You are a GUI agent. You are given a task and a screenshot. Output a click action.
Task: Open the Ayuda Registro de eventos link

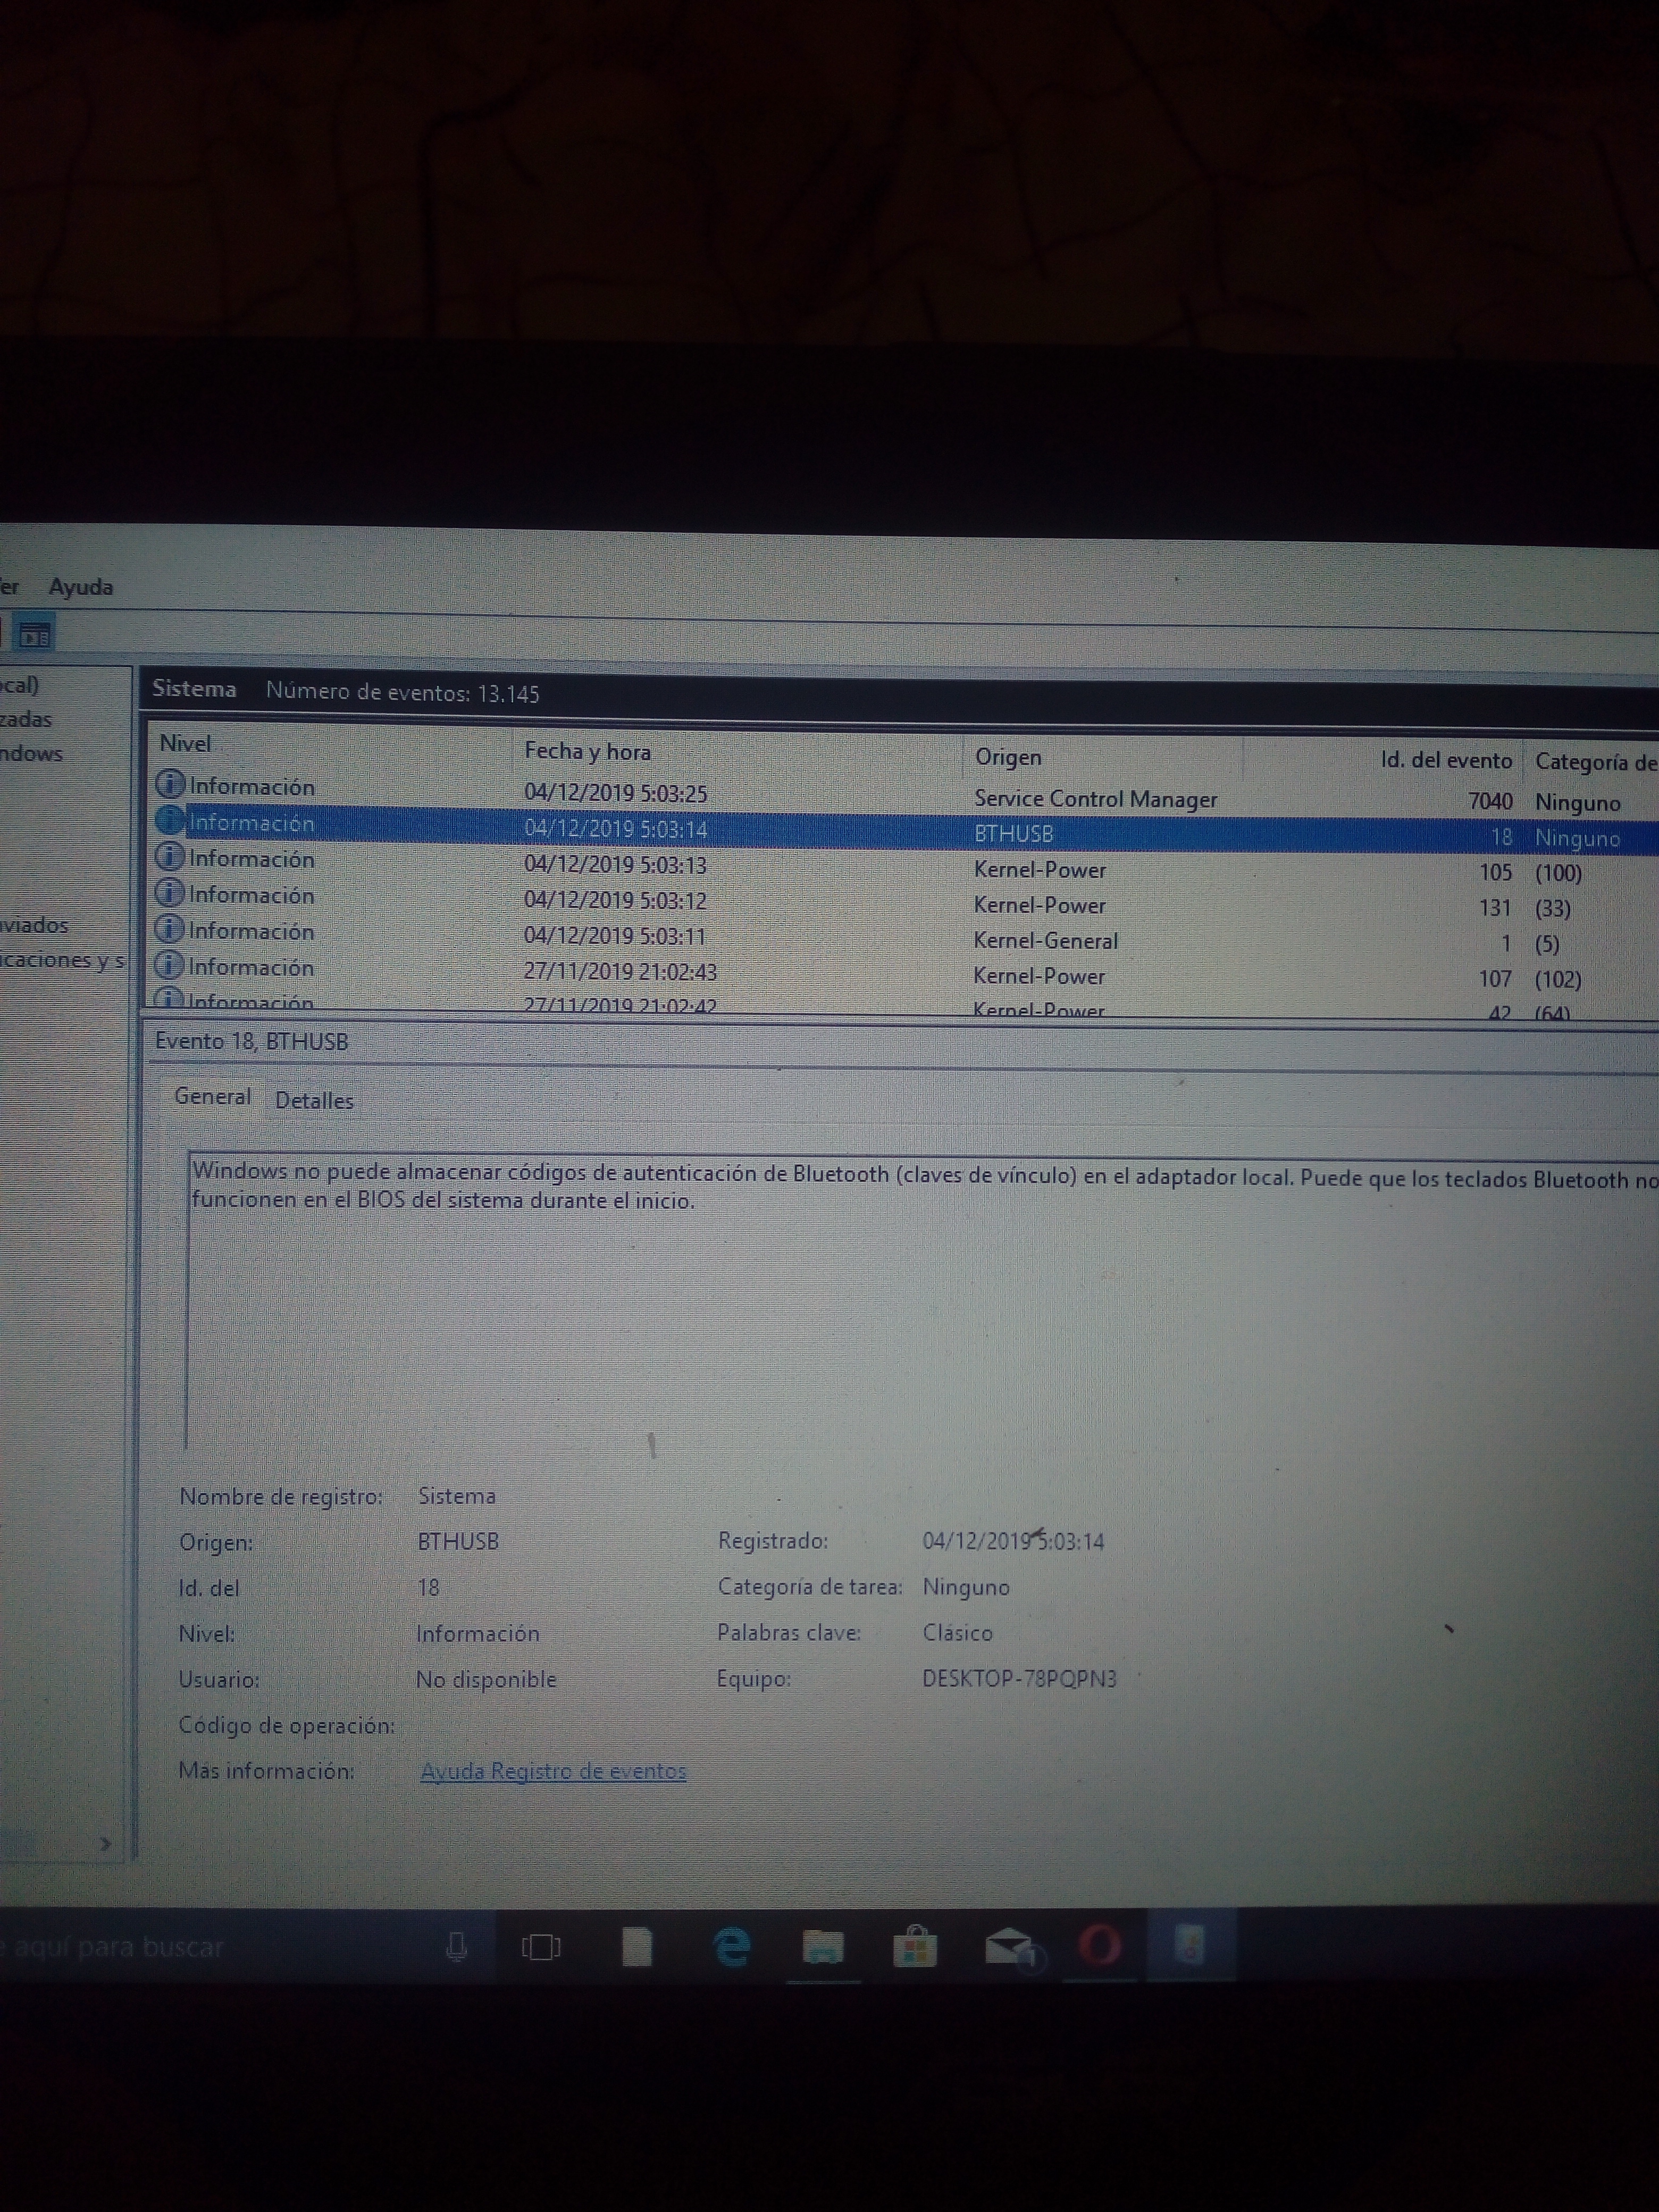coord(553,1771)
